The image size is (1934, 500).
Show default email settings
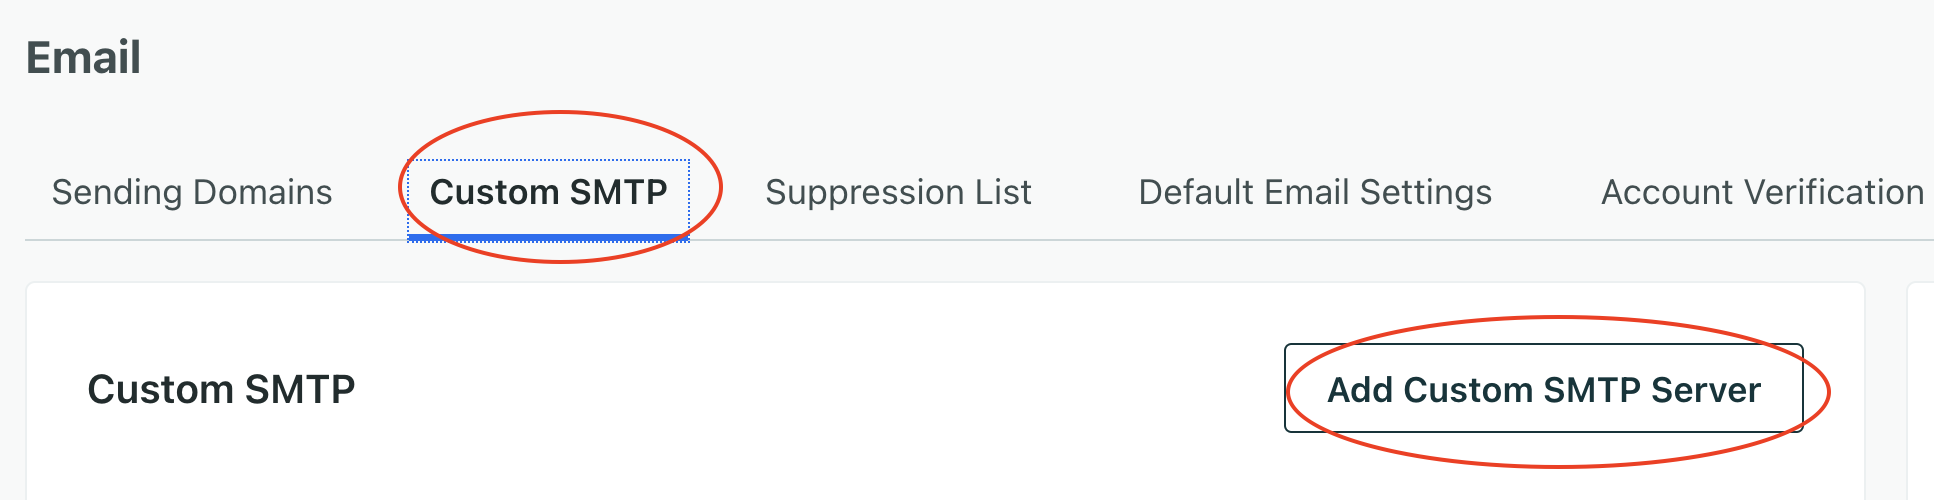[1315, 192]
